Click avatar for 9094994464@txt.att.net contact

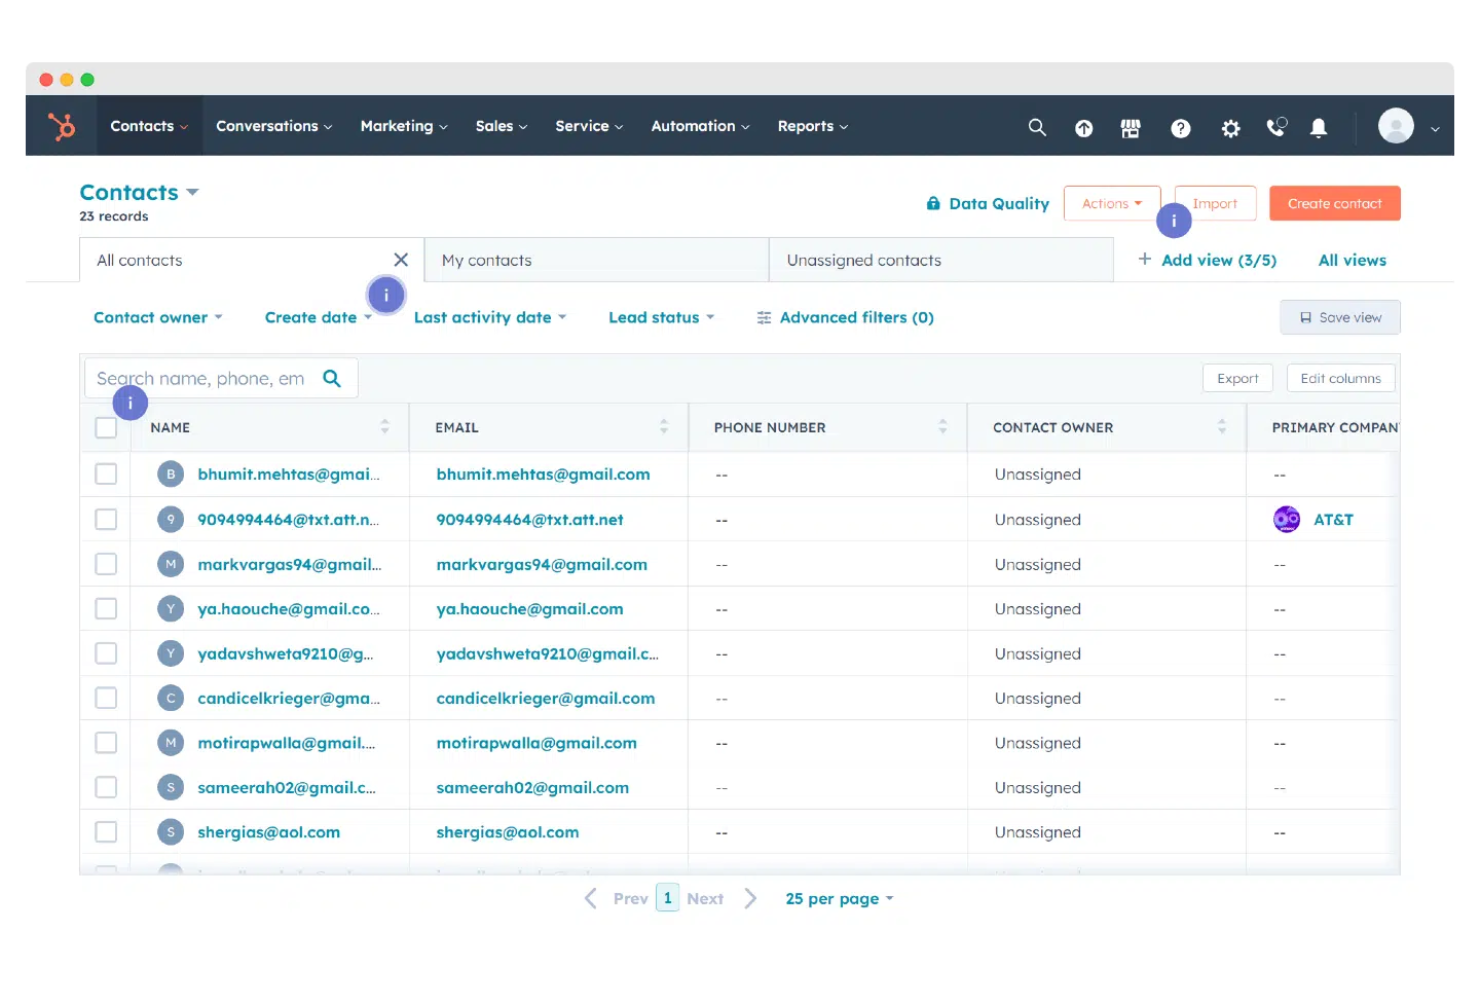pyautogui.click(x=171, y=519)
